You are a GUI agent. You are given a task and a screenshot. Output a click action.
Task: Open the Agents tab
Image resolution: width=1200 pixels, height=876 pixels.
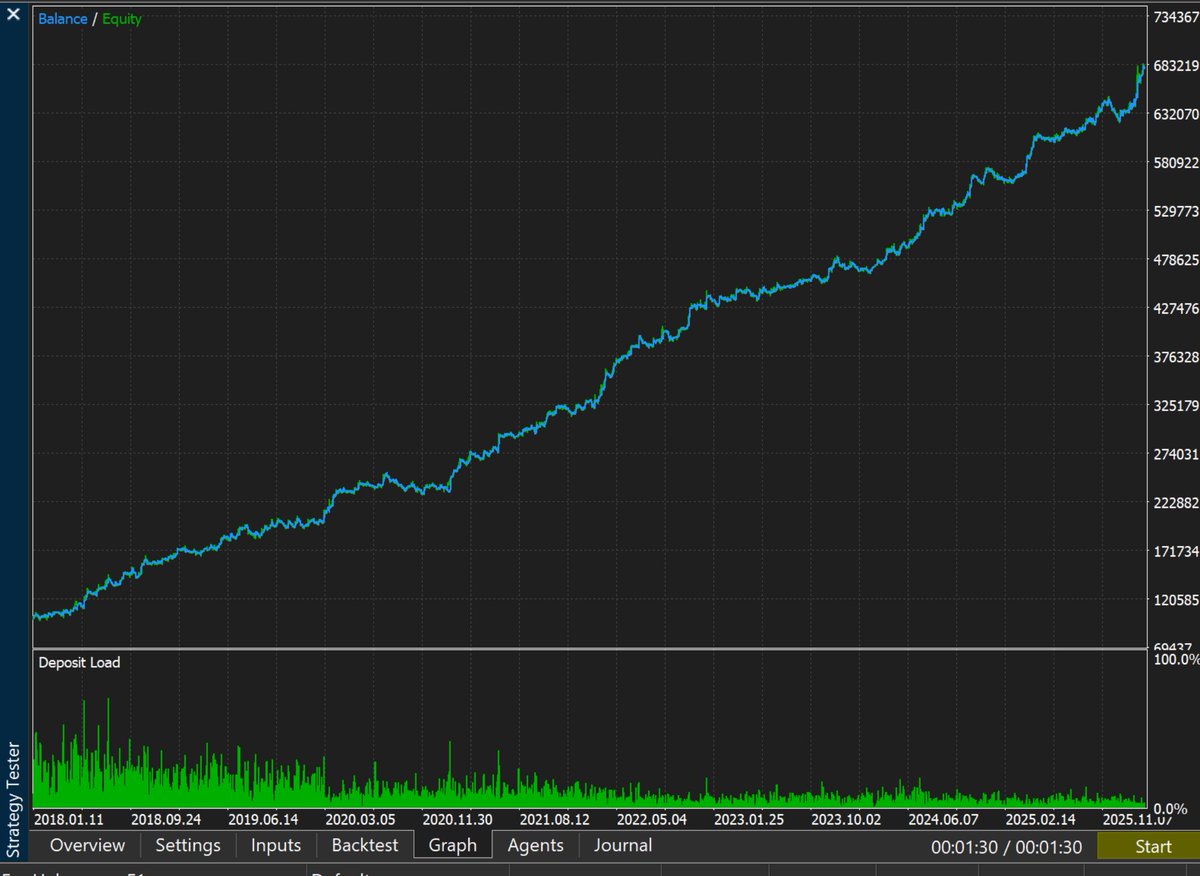[x=536, y=845]
